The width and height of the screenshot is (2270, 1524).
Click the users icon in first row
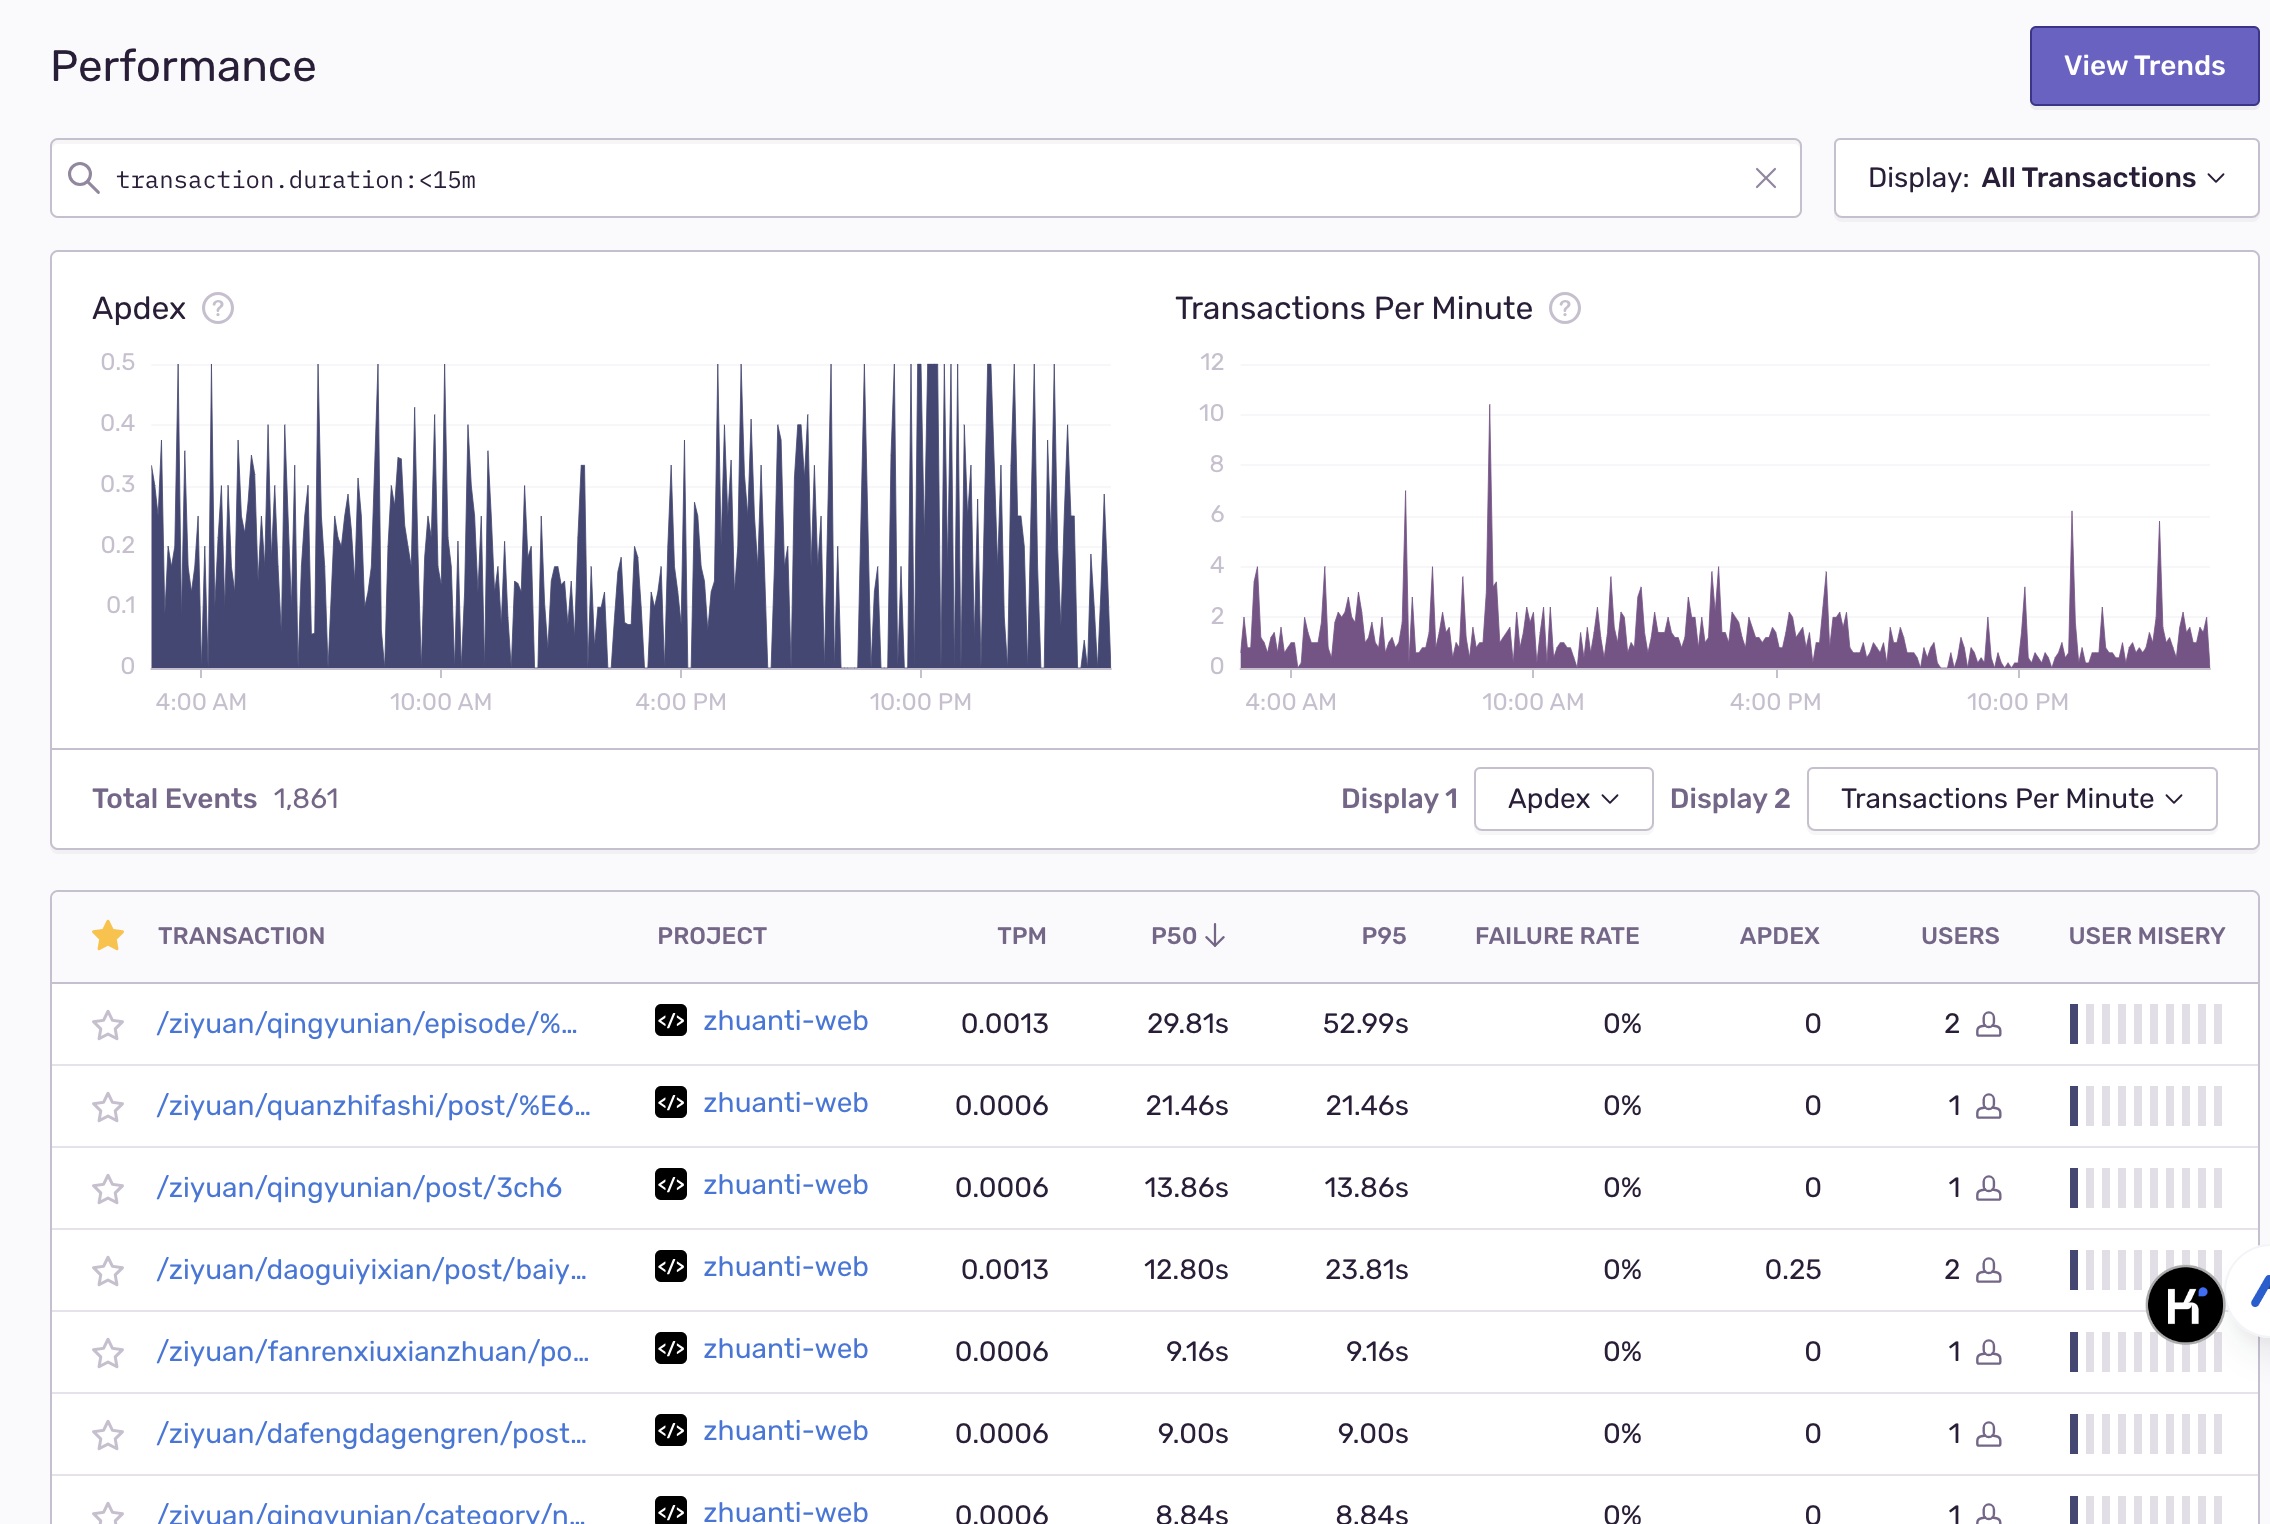(1989, 1024)
